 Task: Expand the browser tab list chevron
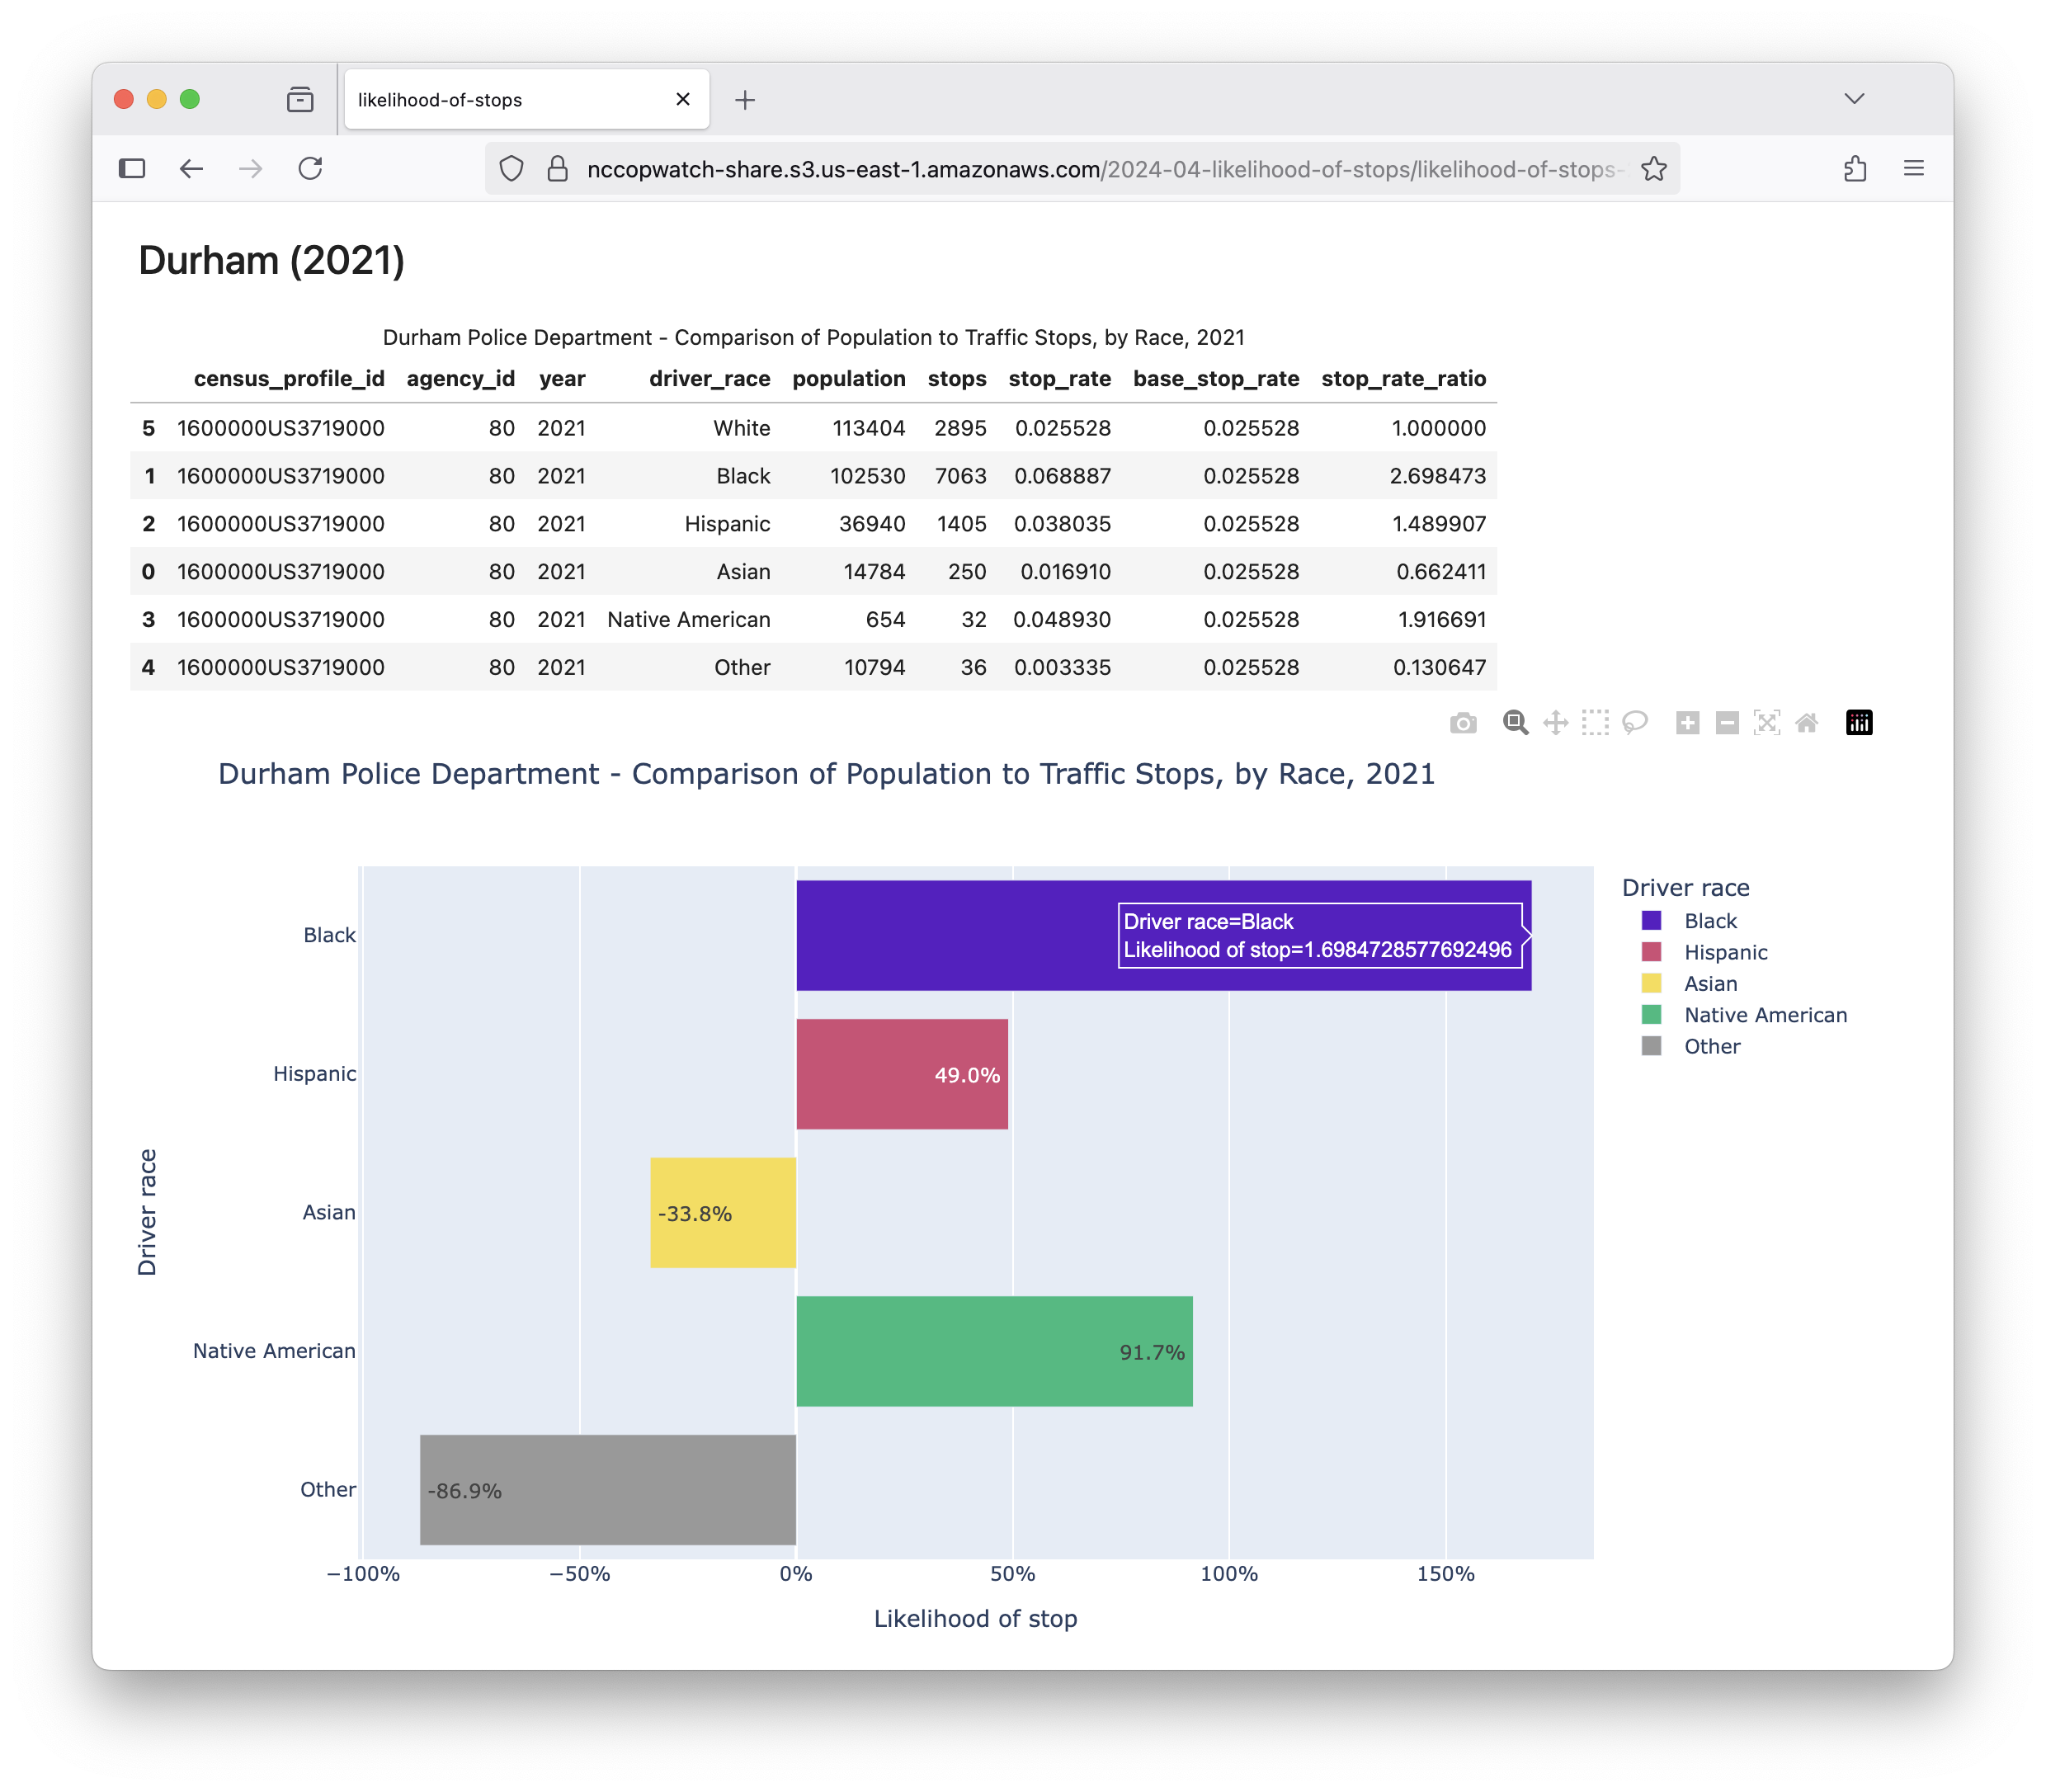[x=1854, y=99]
